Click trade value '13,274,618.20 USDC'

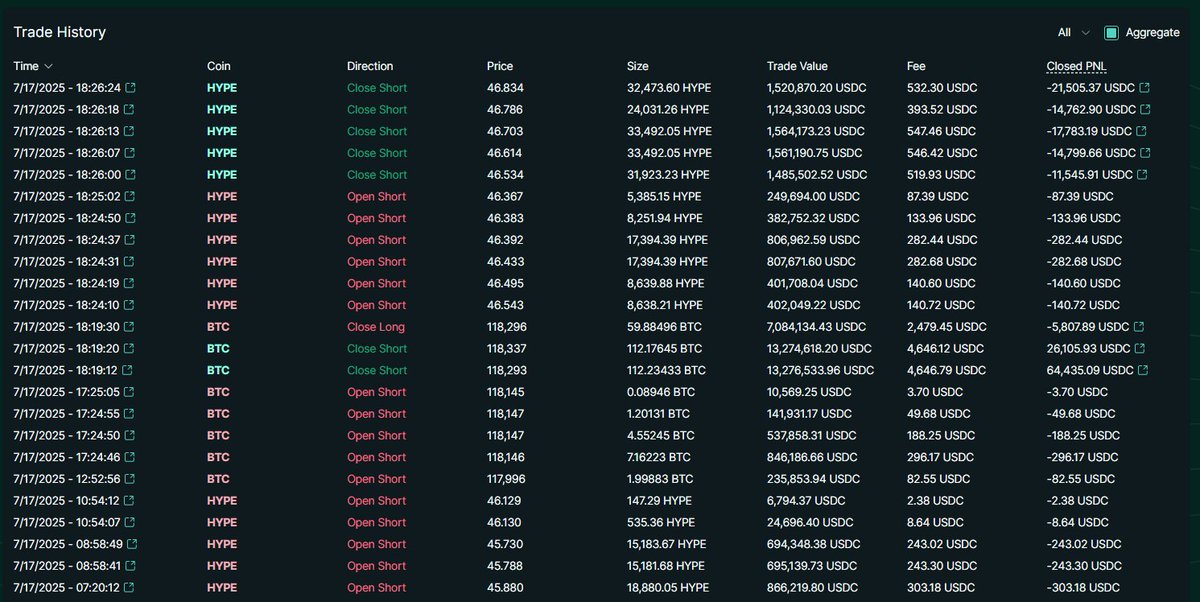pyautogui.click(x=820, y=349)
